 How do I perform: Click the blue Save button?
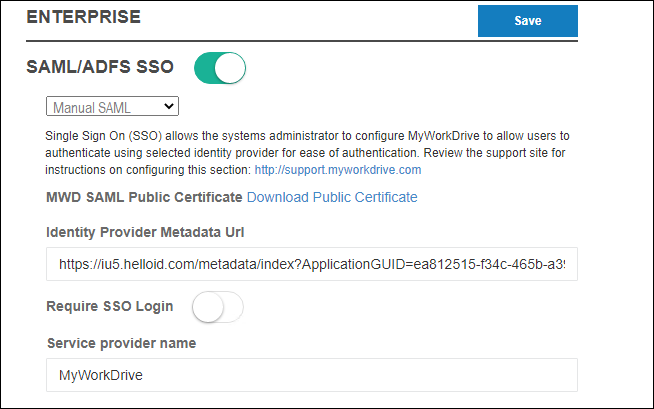click(528, 21)
